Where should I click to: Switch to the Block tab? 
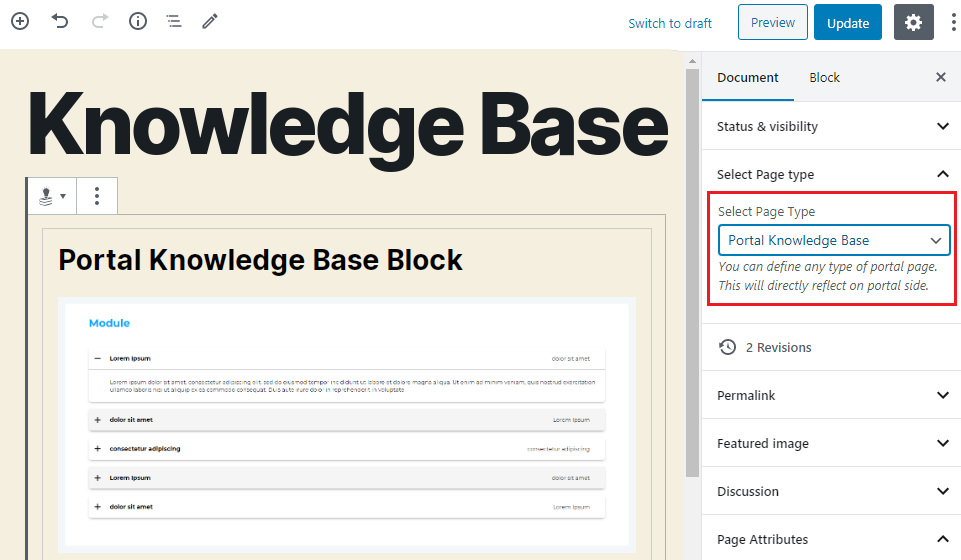pyautogui.click(x=824, y=77)
